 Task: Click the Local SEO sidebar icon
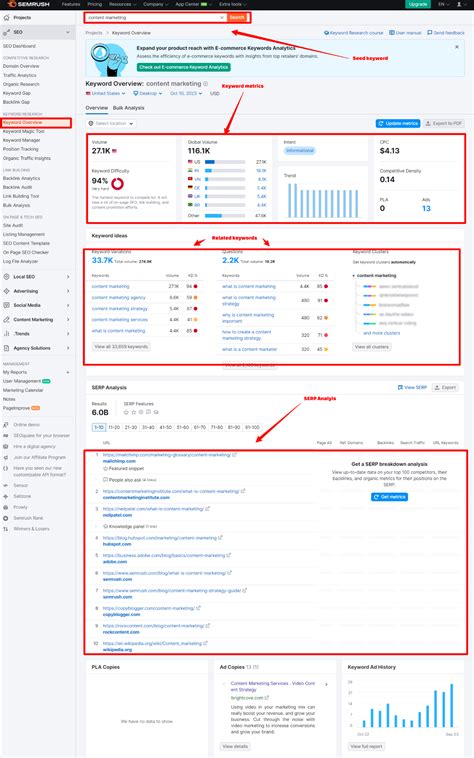coord(6,277)
